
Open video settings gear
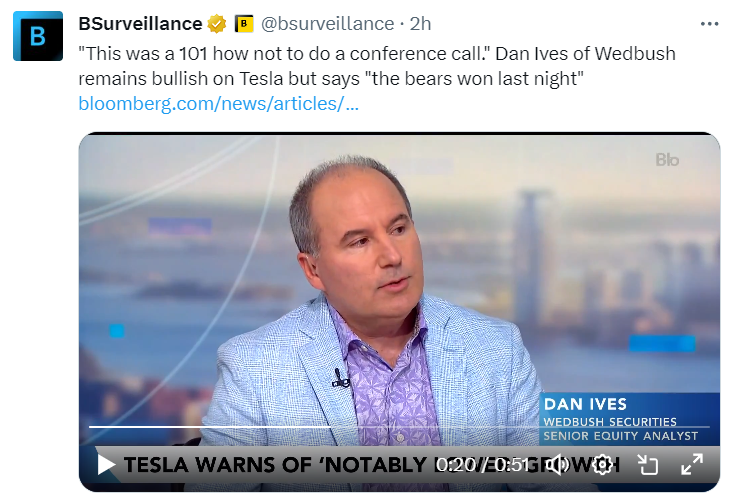[x=602, y=464]
